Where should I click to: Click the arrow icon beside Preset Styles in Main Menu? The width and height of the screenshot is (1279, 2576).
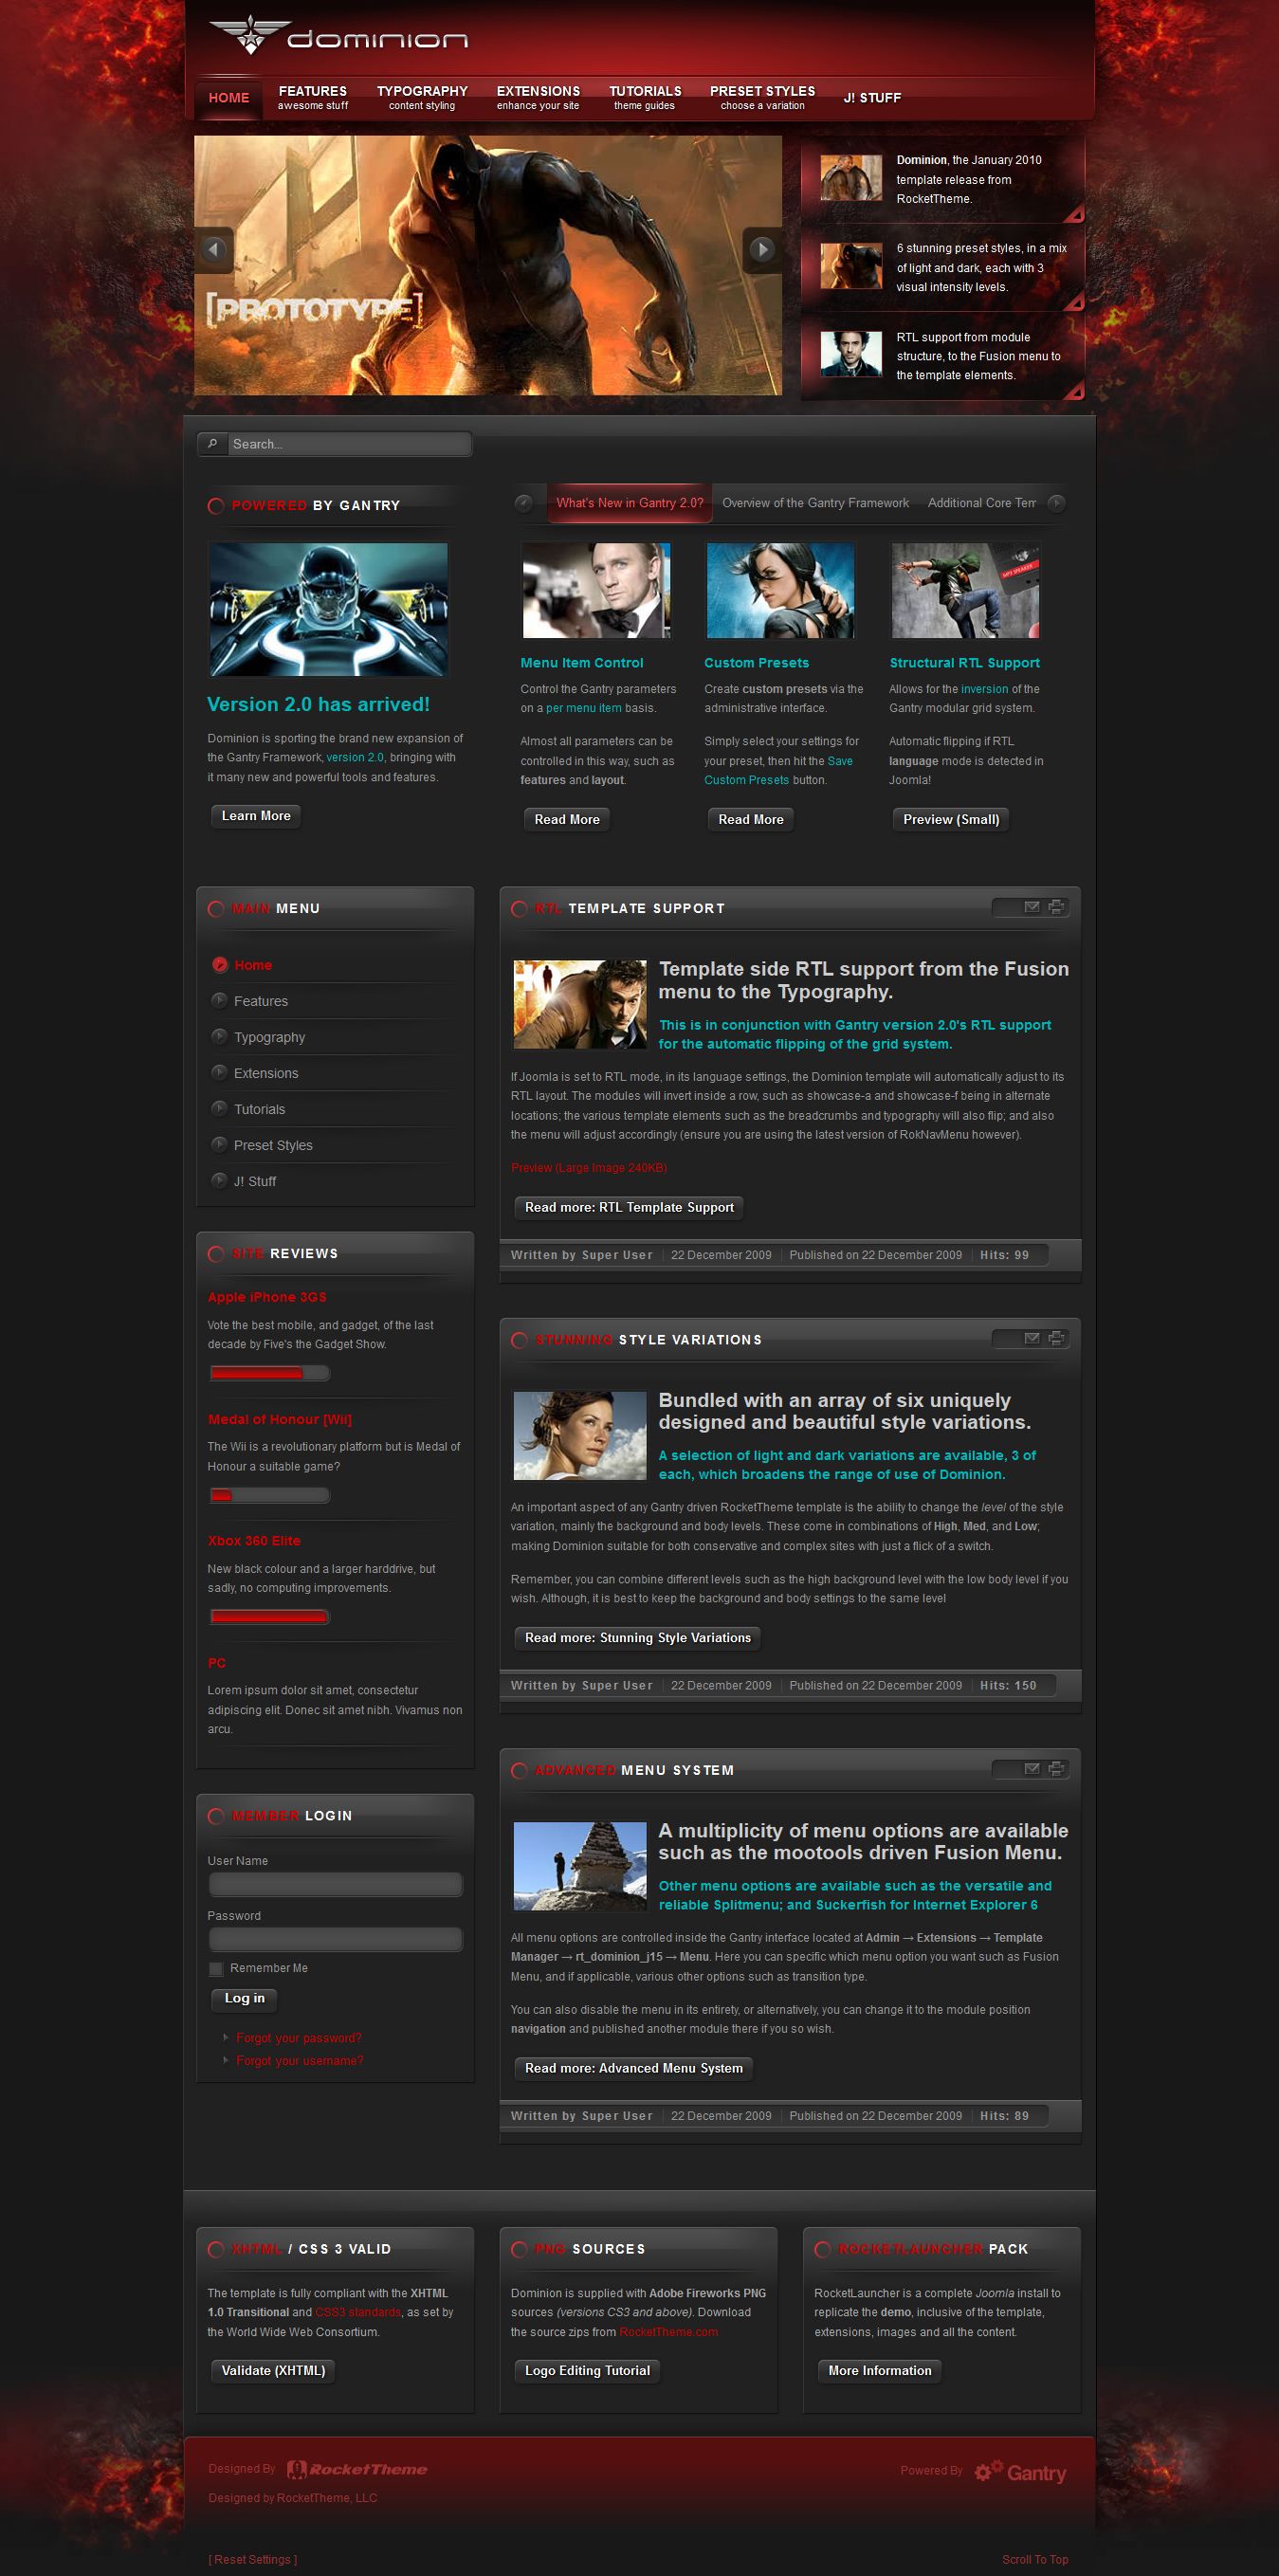pyautogui.click(x=220, y=1144)
